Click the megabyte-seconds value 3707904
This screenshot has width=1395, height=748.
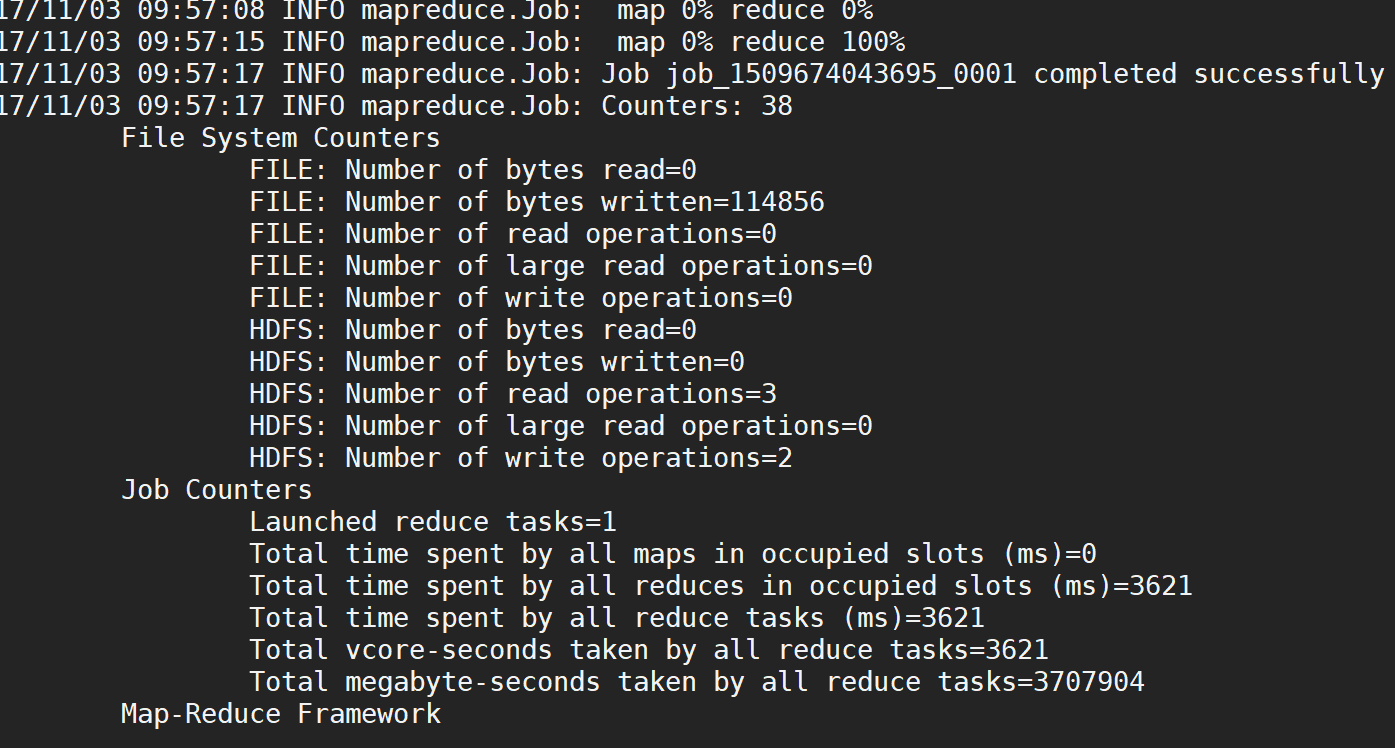(1089, 682)
